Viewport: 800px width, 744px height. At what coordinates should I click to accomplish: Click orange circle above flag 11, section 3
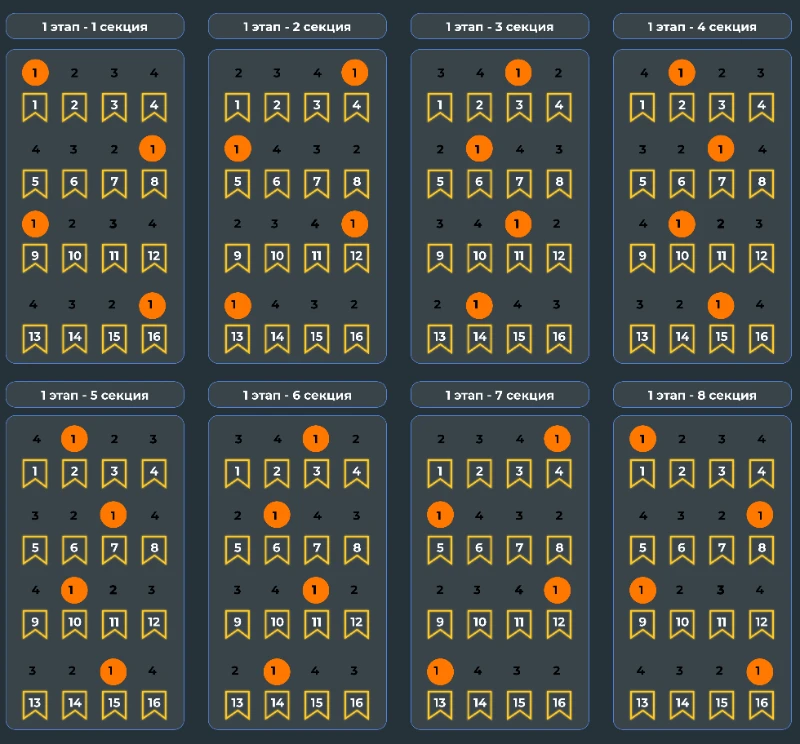(518, 224)
